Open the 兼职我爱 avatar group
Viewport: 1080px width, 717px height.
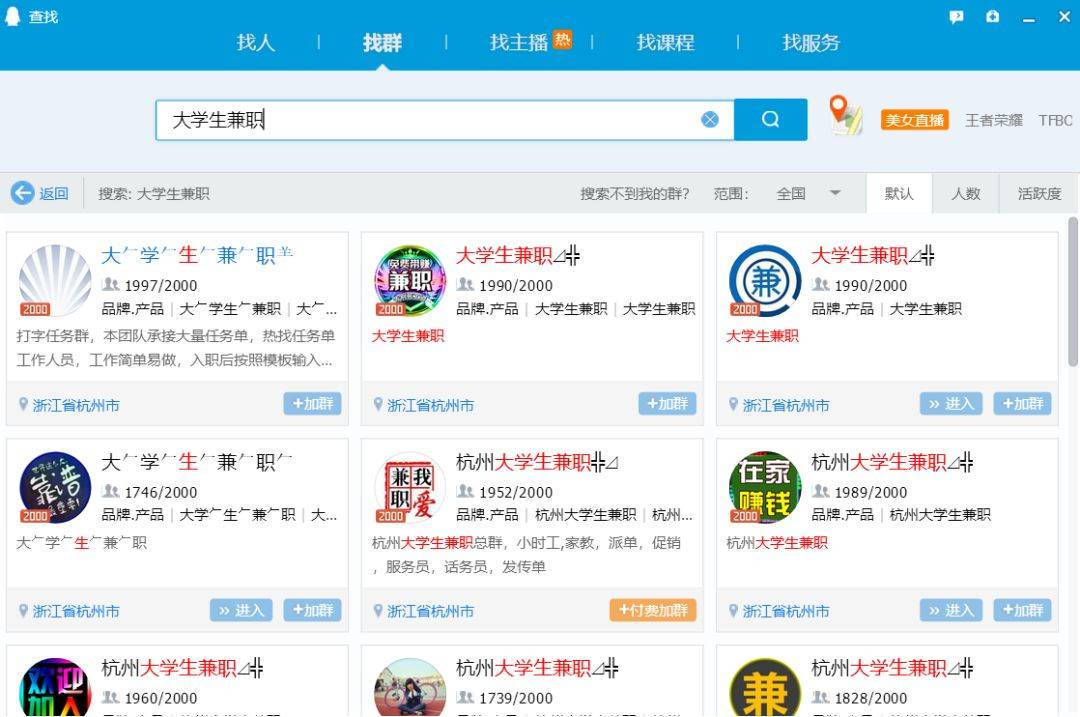(x=410, y=487)
